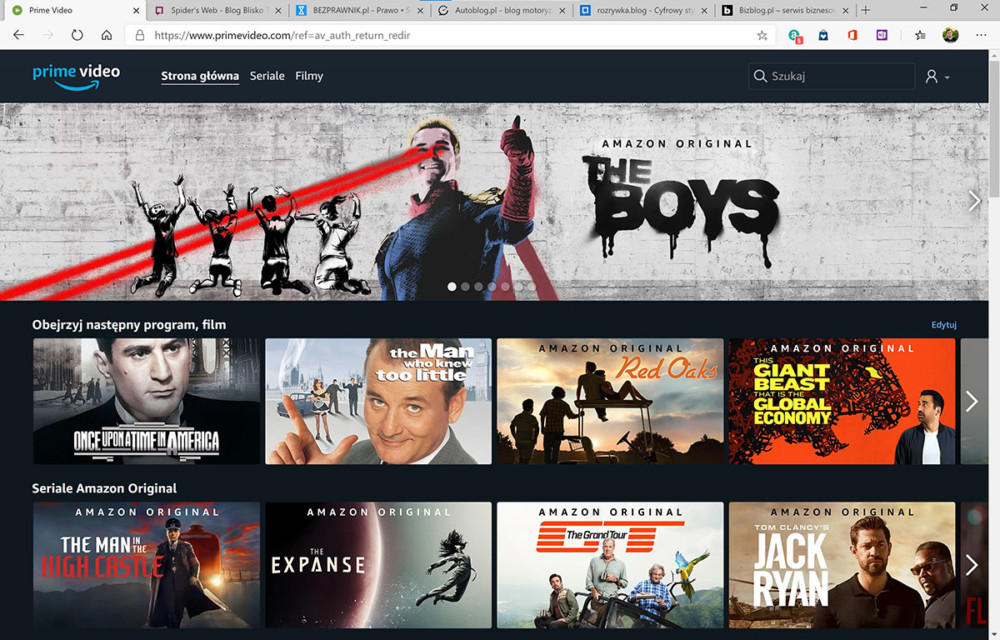The width and height of the screenshot is (1000, 640).
Task: Click the green extension icon with badge
Action: [795, 36]
